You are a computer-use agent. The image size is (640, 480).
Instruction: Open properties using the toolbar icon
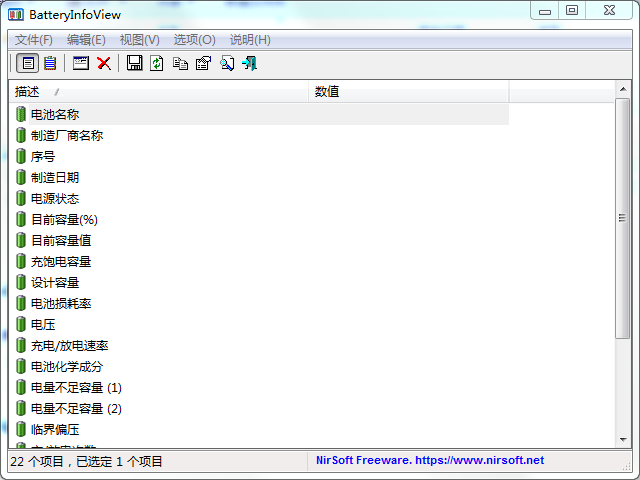(x=203, y=63)
